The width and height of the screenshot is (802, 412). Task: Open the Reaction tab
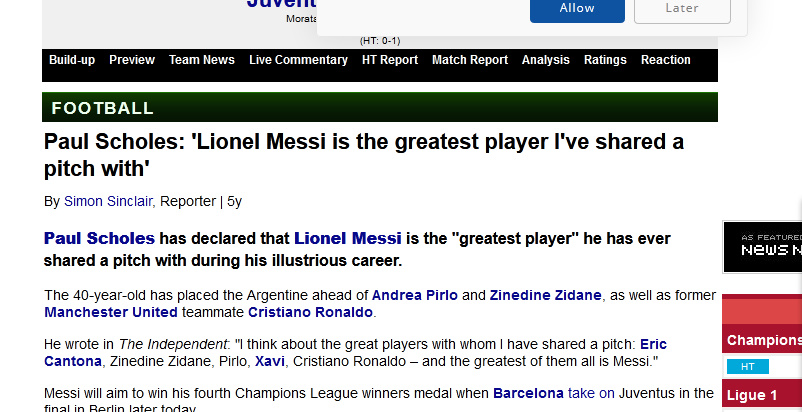(665, 60)
